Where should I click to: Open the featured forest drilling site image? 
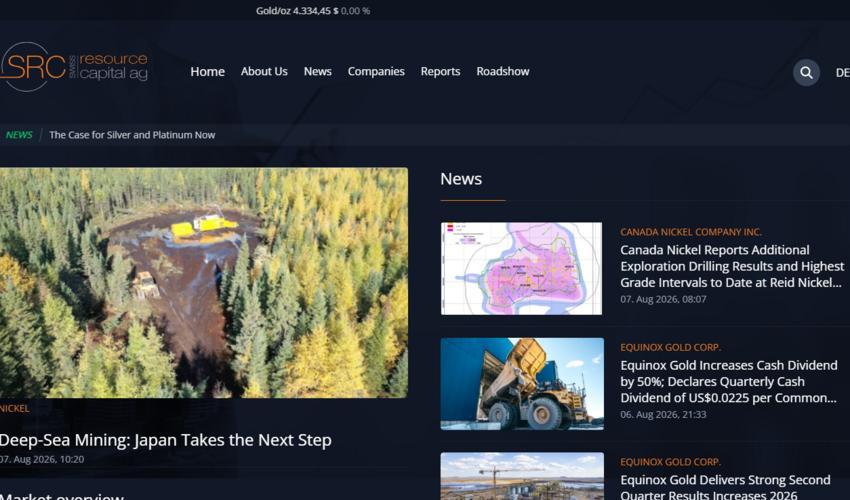[204, 283]
